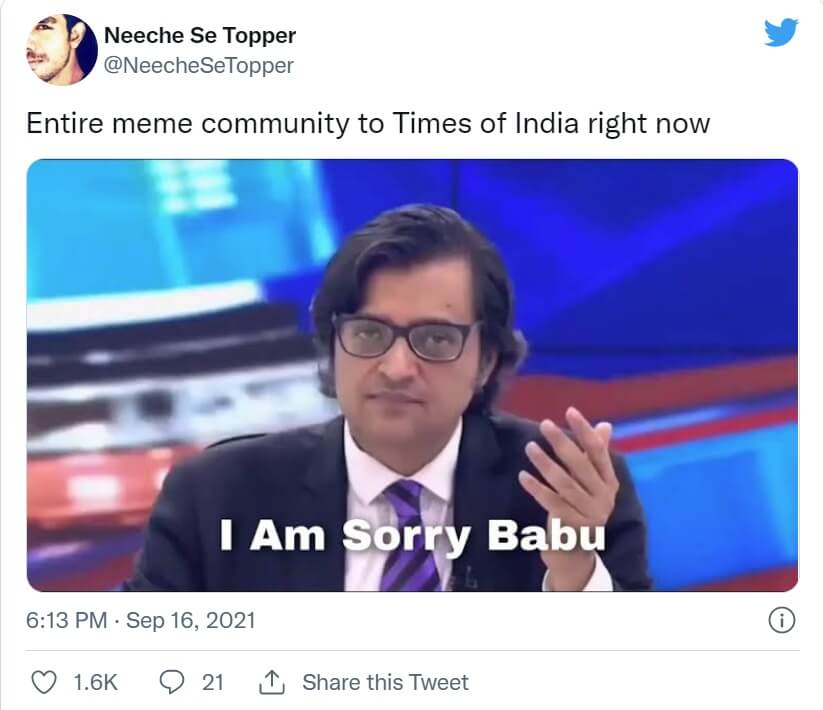This screenshot has height=710, width=823.
Task: Click the purple striped tie in the image
Action: (x=409, y=545)
